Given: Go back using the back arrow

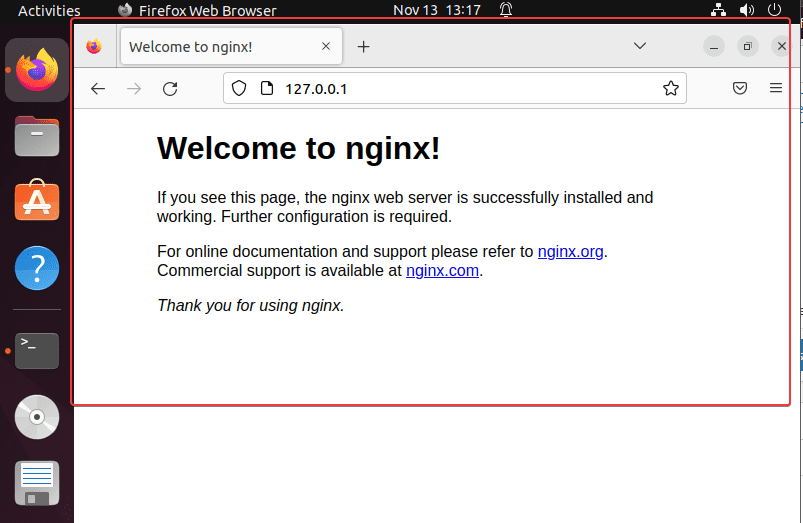Looking at the screenshot, I should pyautogui.click(x=98, y=89).
